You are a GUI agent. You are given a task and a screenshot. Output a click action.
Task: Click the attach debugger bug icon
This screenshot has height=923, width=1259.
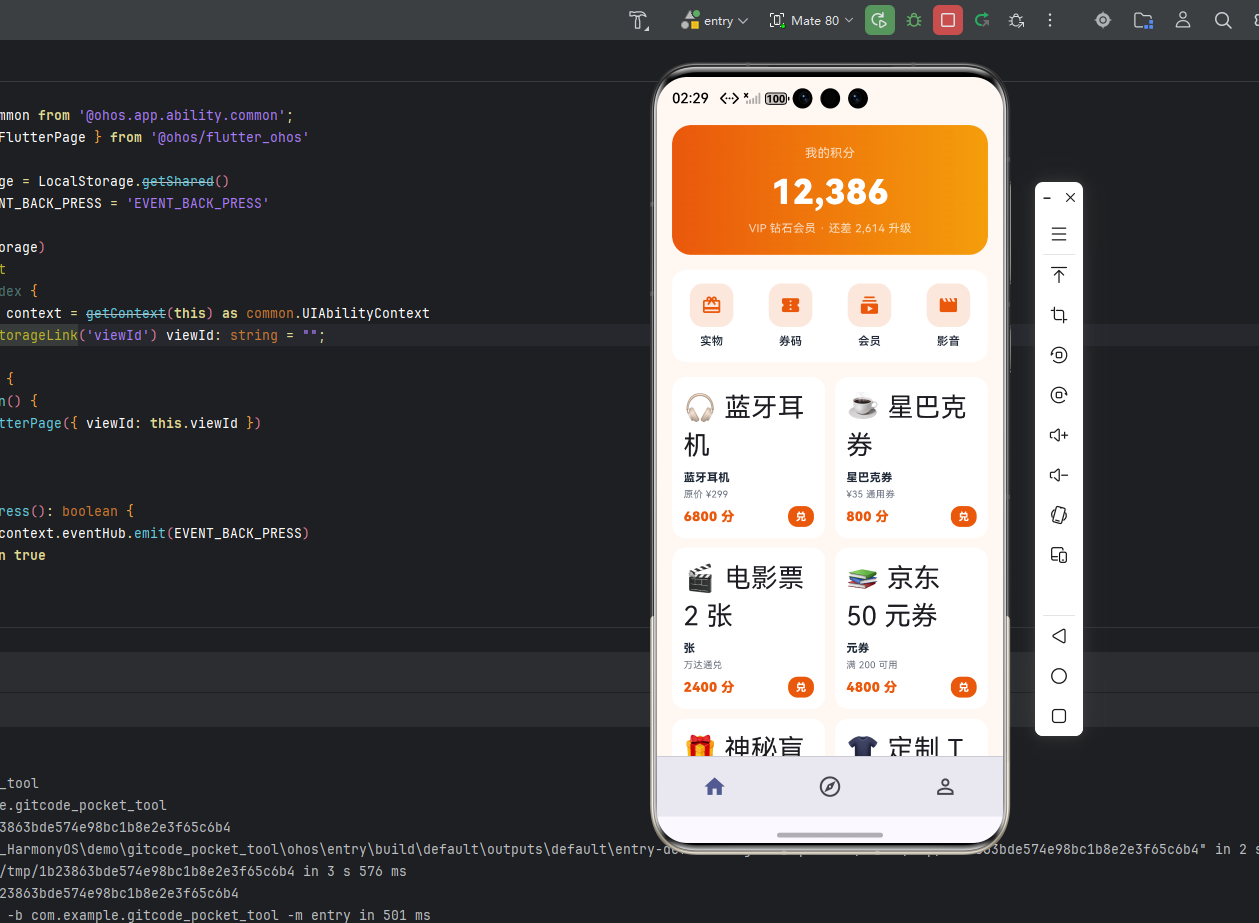1016,20
